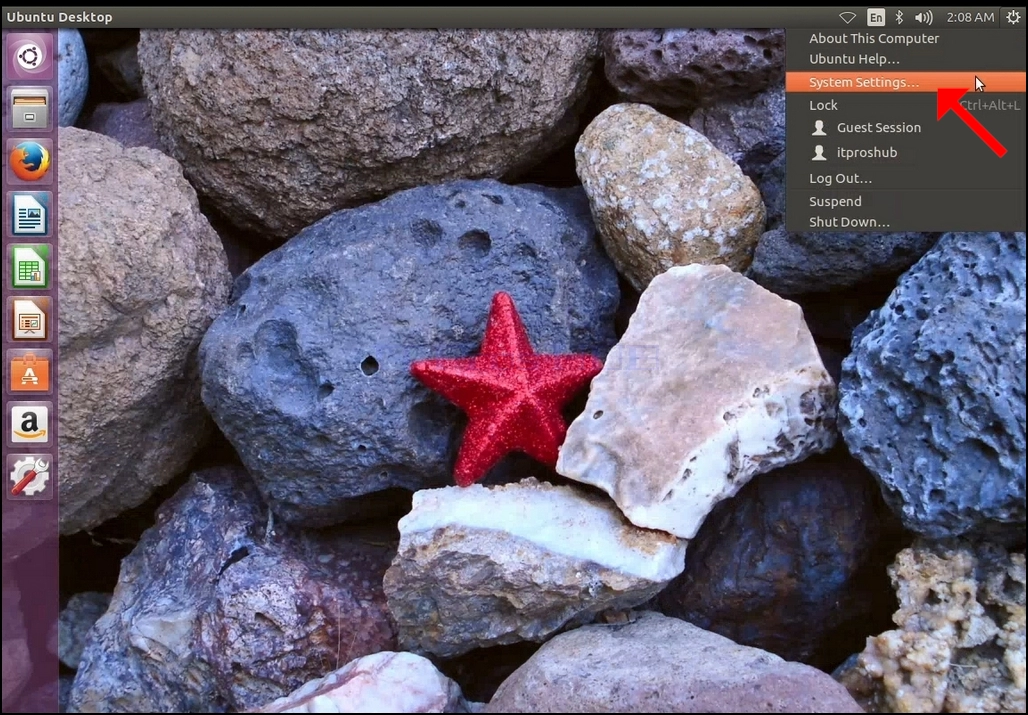Open LibreOffice Writer from launcher
The width and height of the screenshot is (1028, 715).
(x=30, y=214)
